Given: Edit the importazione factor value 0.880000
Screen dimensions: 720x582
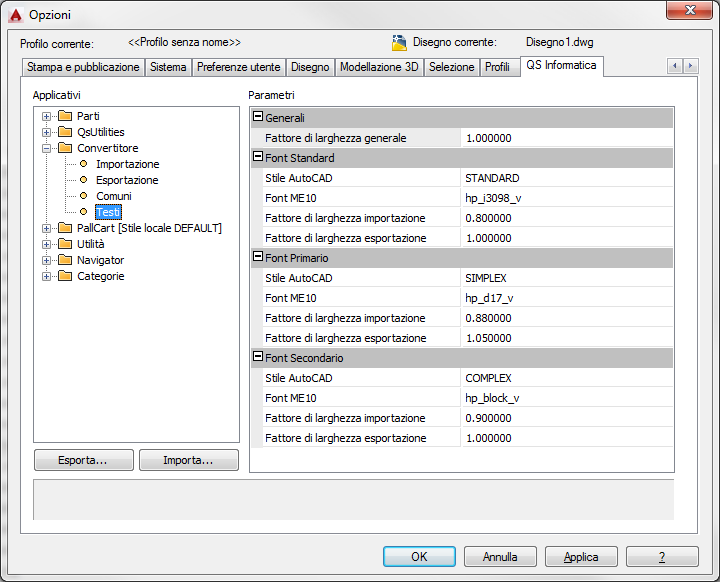Looking at the screenshot, I should [568, 318].
